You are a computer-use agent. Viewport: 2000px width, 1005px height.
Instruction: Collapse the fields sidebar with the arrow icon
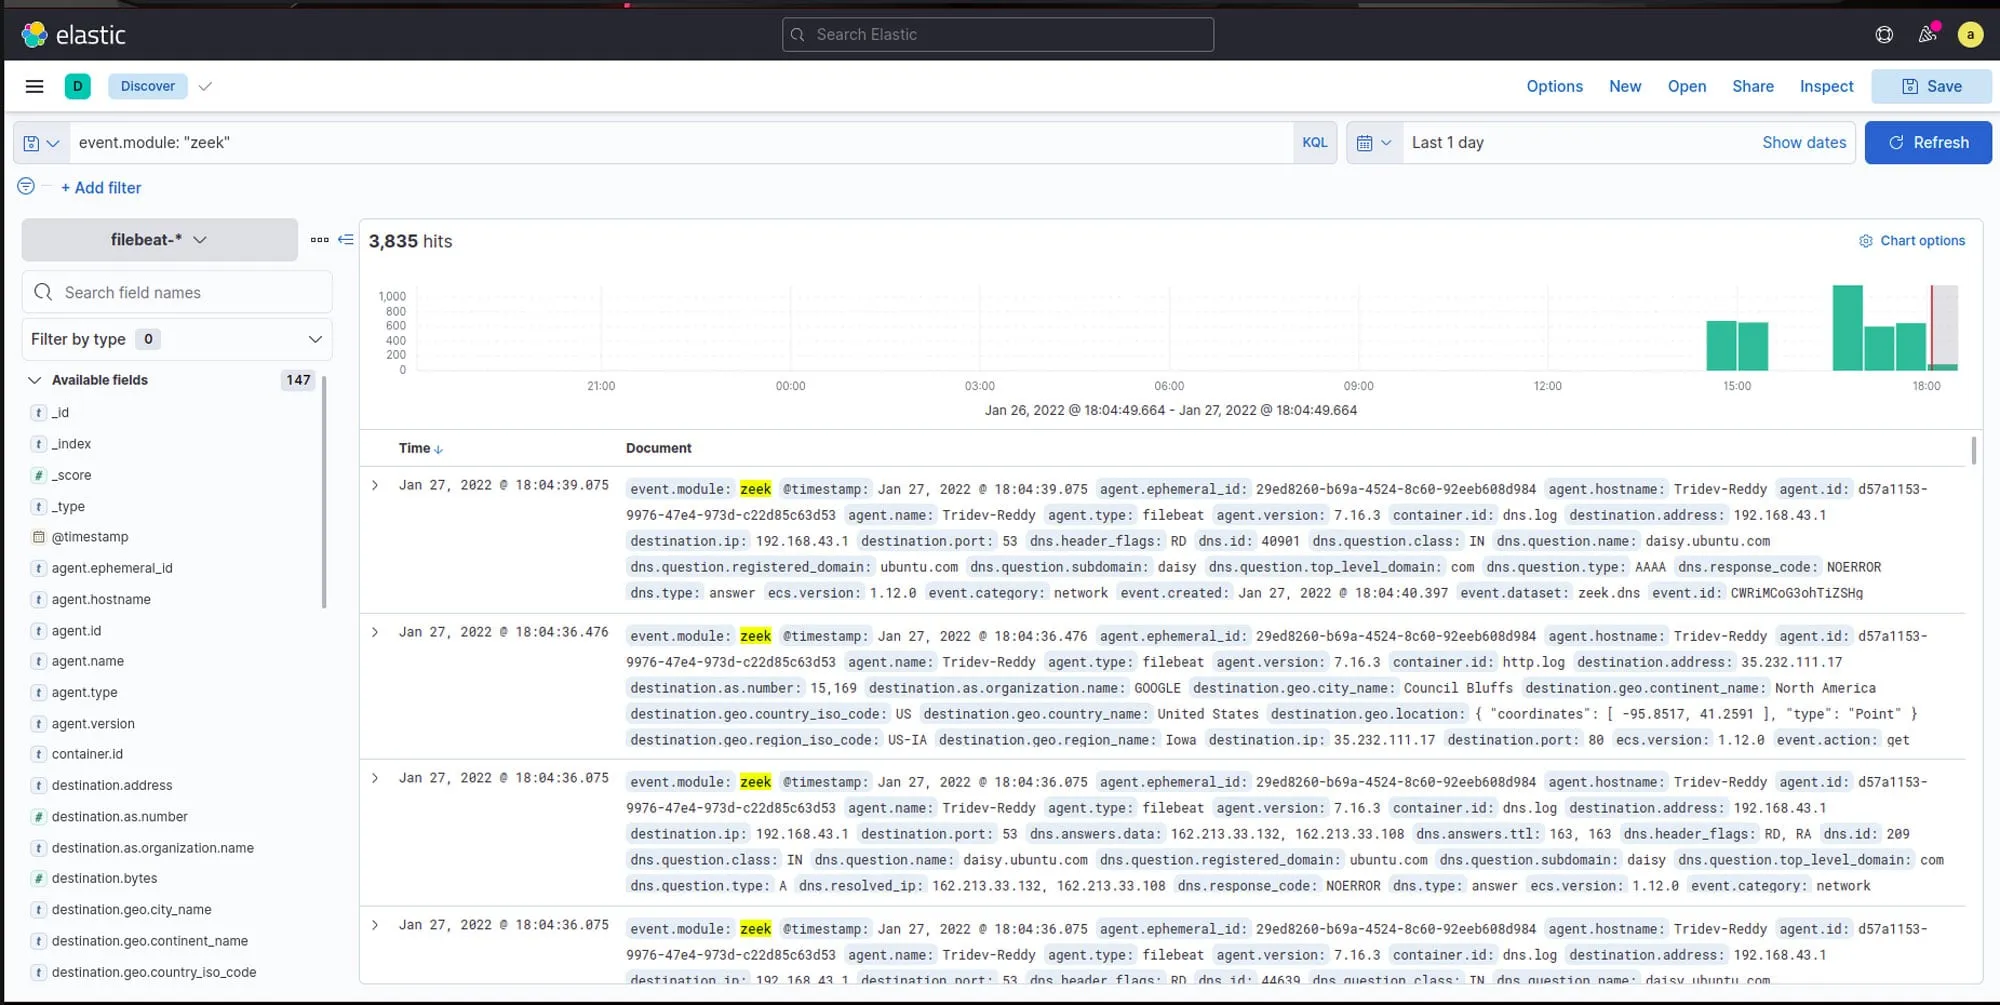point(345,240)
